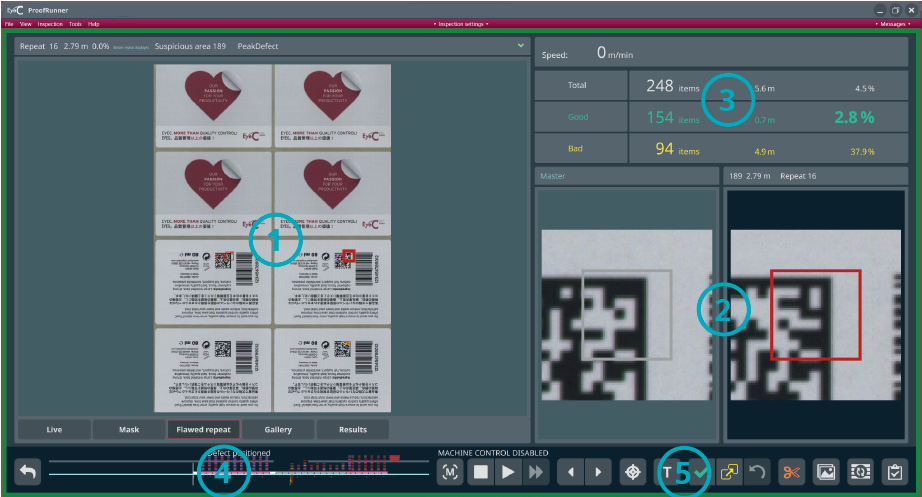Click the white position bar on the defect timeline
Screen dimensions: 922x497
[x=194, y=473]
